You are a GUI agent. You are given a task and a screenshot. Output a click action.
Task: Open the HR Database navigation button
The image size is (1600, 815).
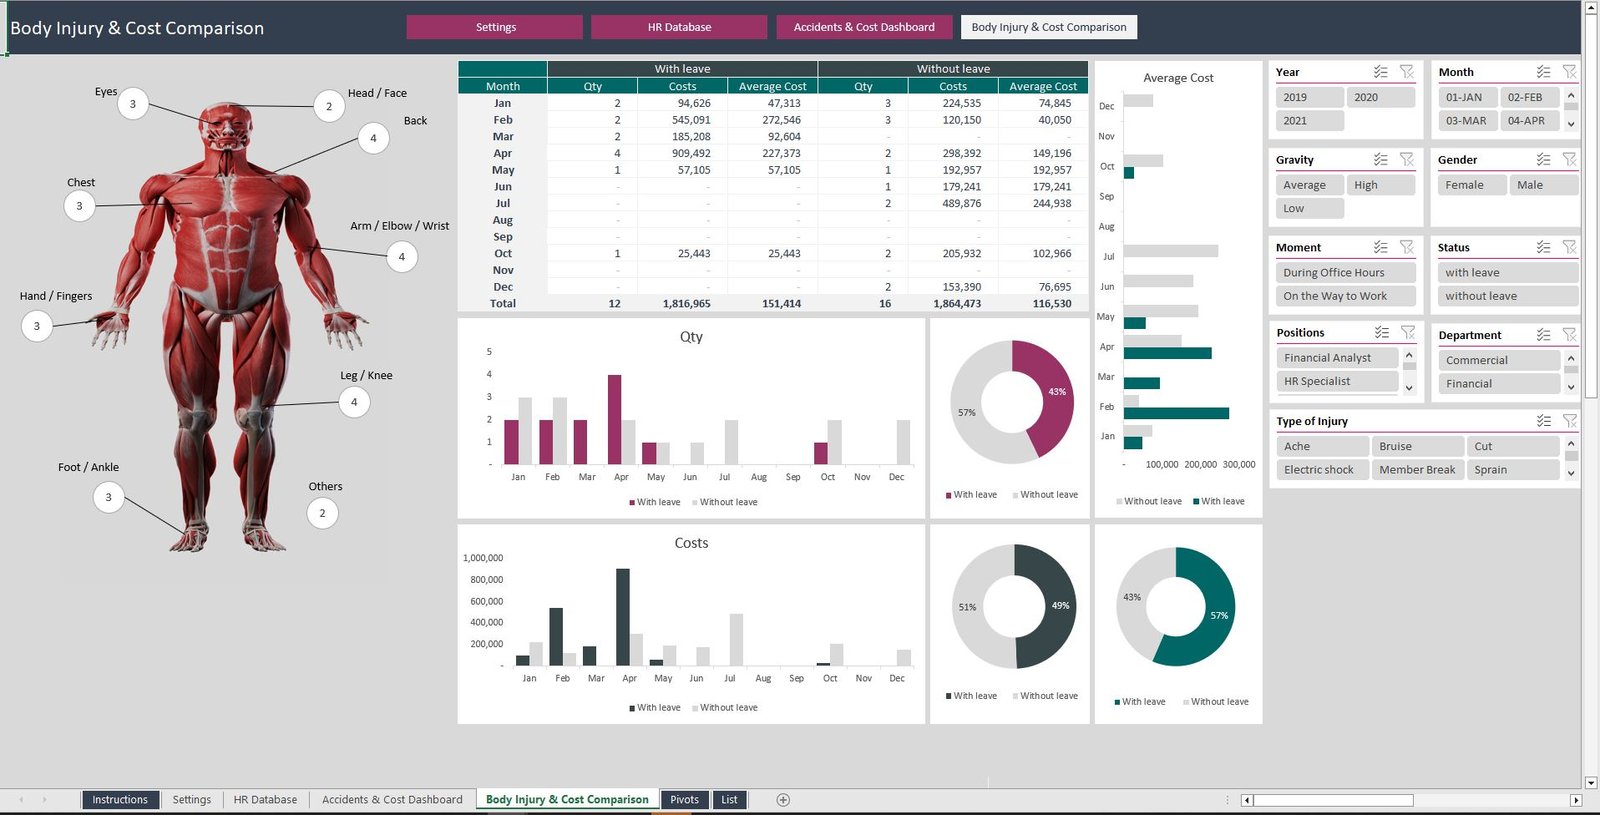pos(679,27)
